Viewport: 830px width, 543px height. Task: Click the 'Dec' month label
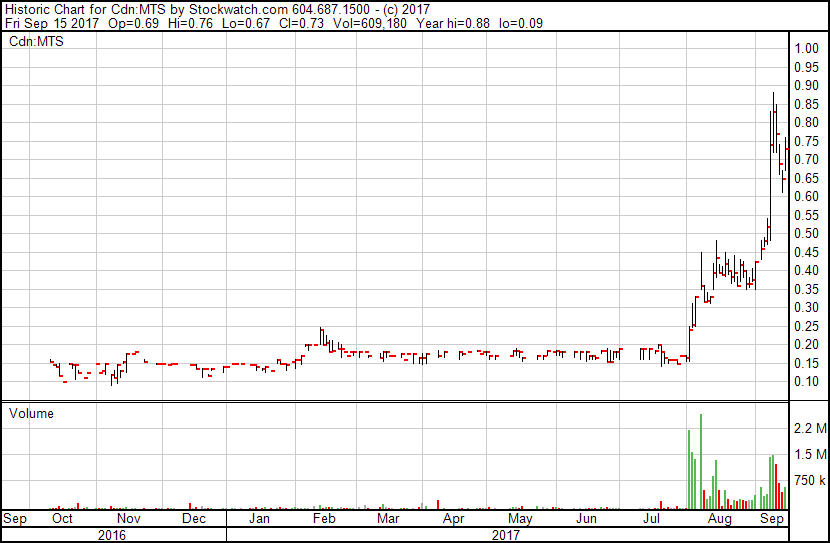pyautogui.click(x=194, y=519)
